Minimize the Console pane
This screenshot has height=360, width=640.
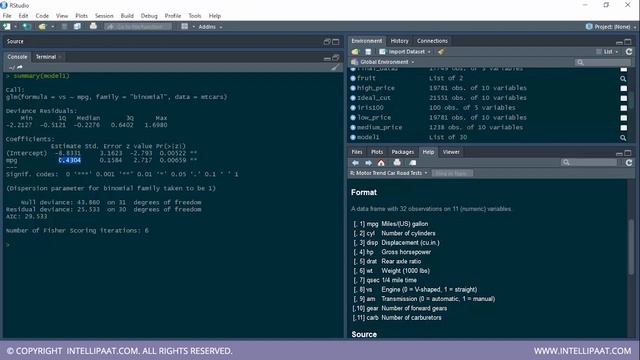coord(327,58)
